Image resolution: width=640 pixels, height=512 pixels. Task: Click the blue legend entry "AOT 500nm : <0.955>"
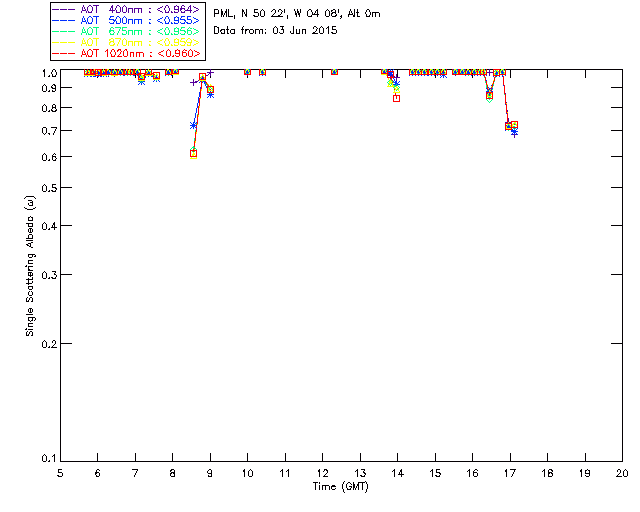(127, 20)
